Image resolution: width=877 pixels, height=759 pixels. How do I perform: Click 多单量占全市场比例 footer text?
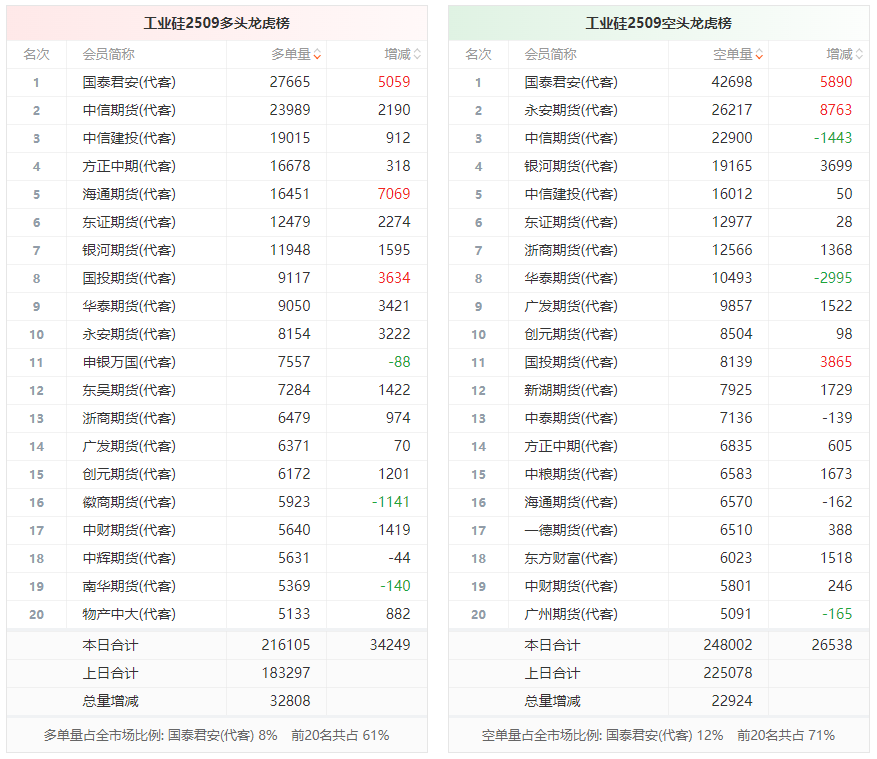coord(216,736)
